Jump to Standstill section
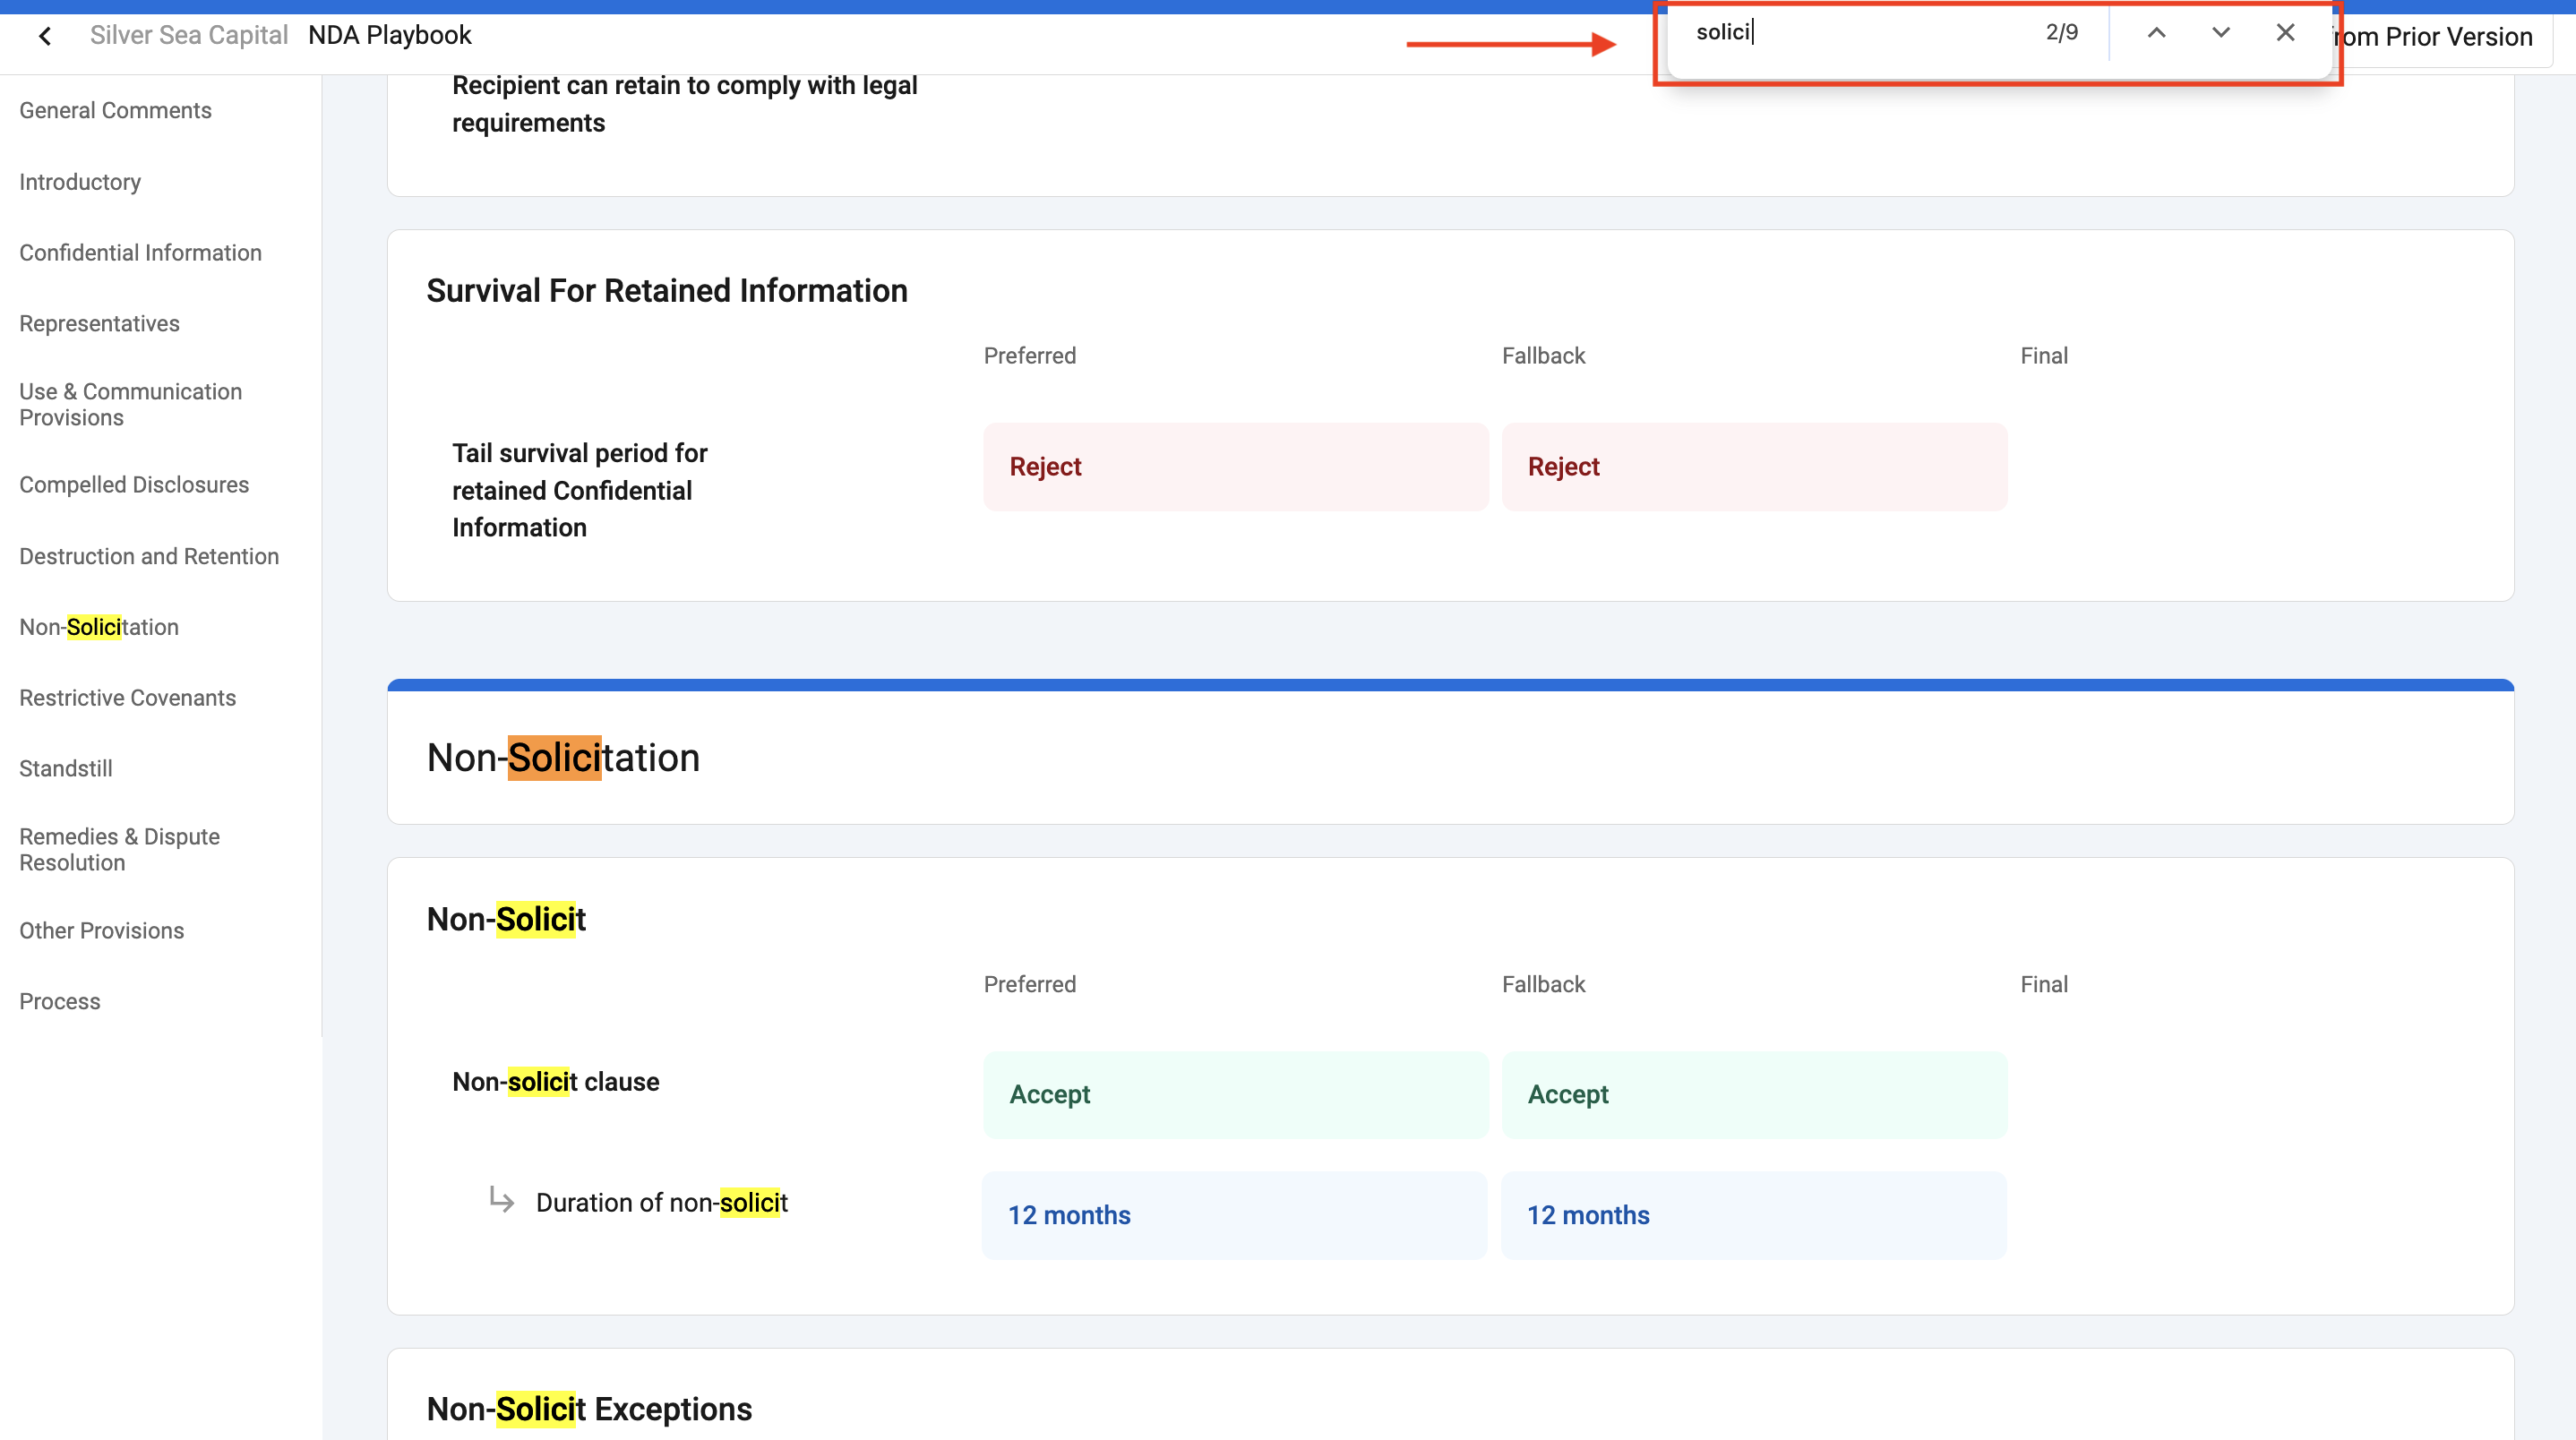2576x1440 pixels. click(x=65, y=769)
